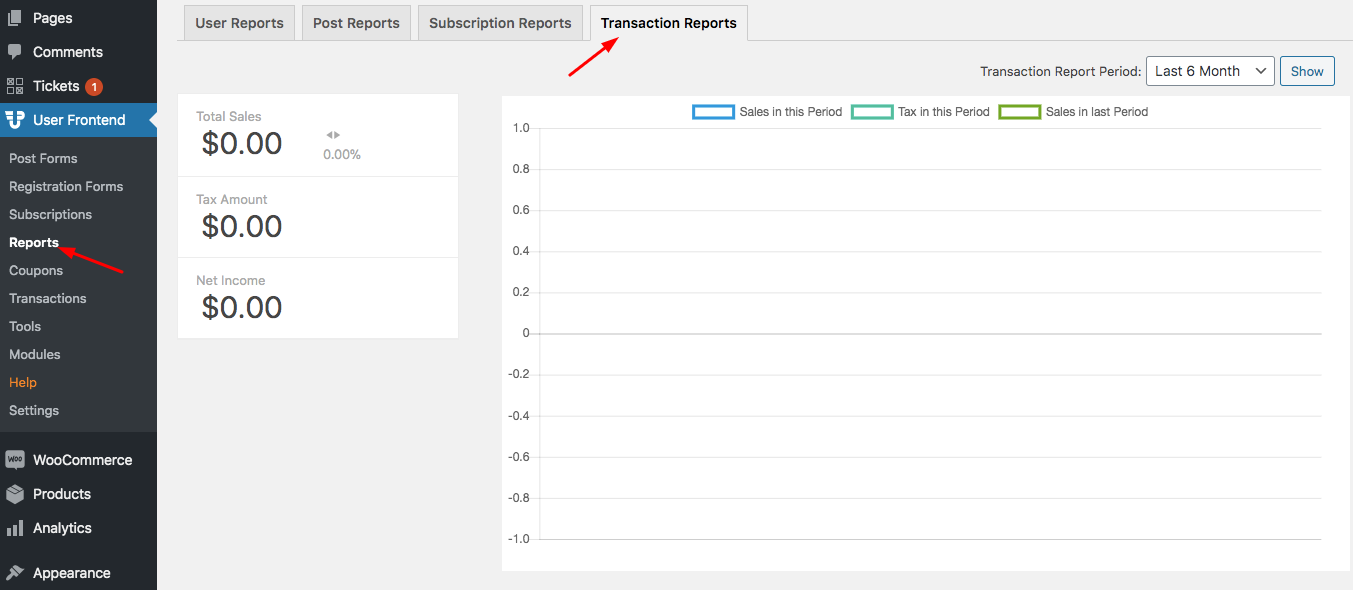Open the Help link in the sidebar
This screenshot has height=590, width=1353.
[x=22, y=382]
